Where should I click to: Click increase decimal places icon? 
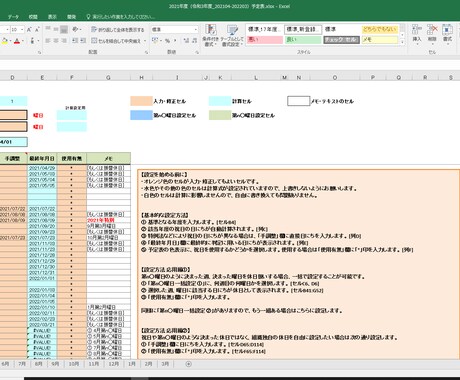click(186, 41)
